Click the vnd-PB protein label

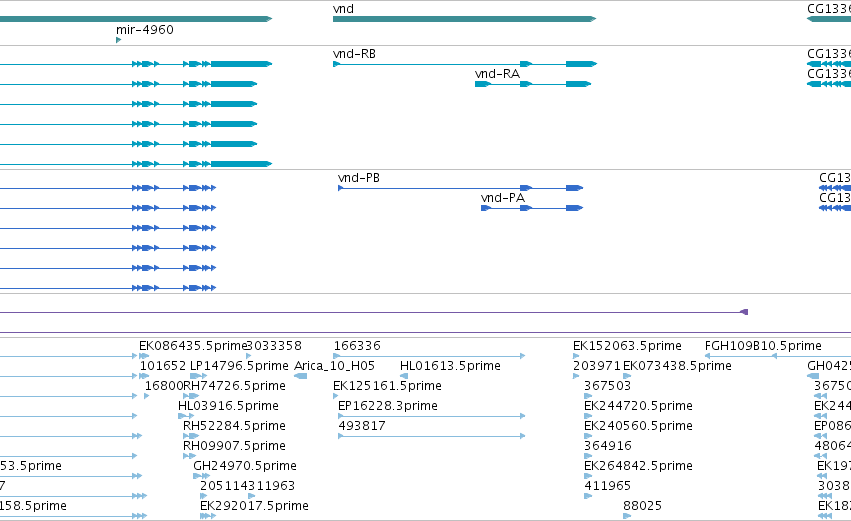click(x=359, y=178)
